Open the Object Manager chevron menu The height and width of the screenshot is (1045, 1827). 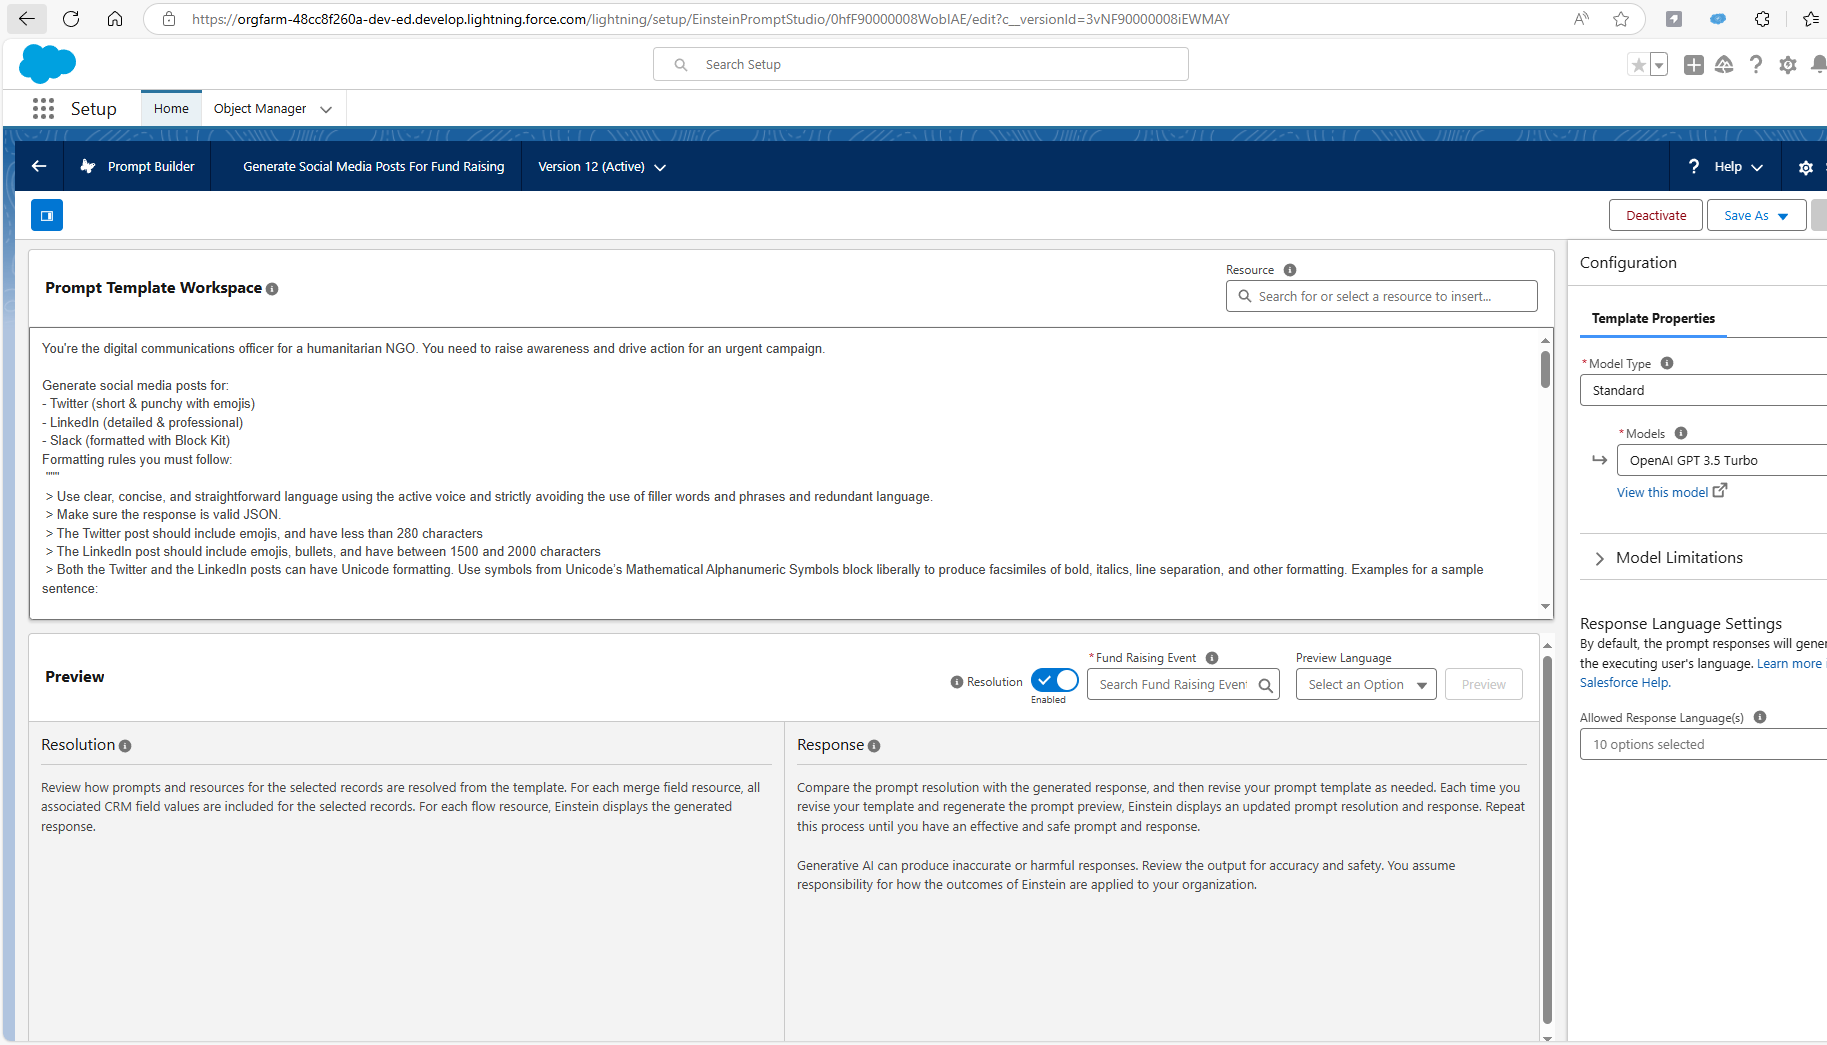(326, 109)
